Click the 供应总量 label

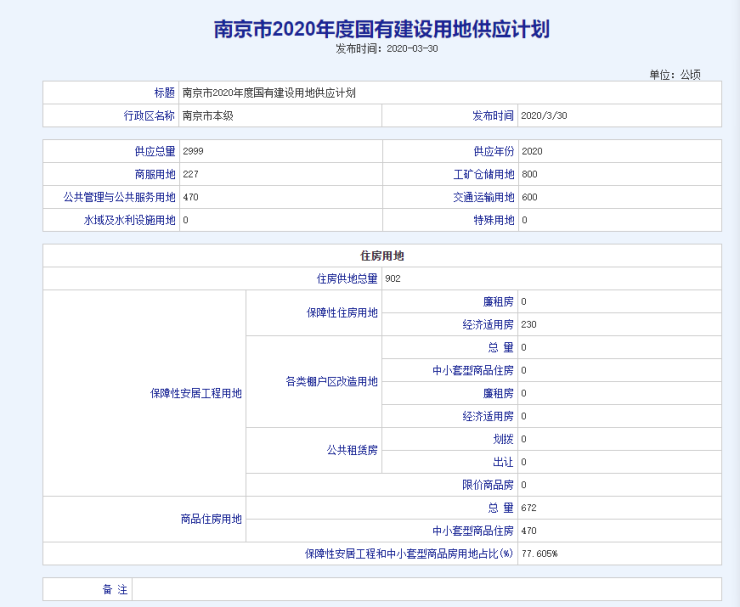155,151
